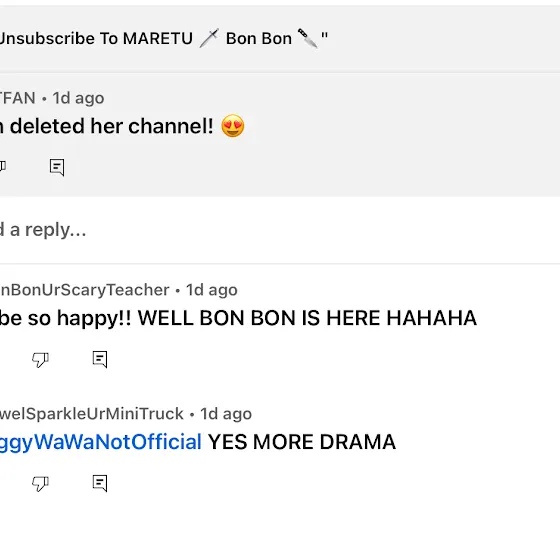Click the heart-eyes emoji after "deleted her channel!"

point(233,126)
